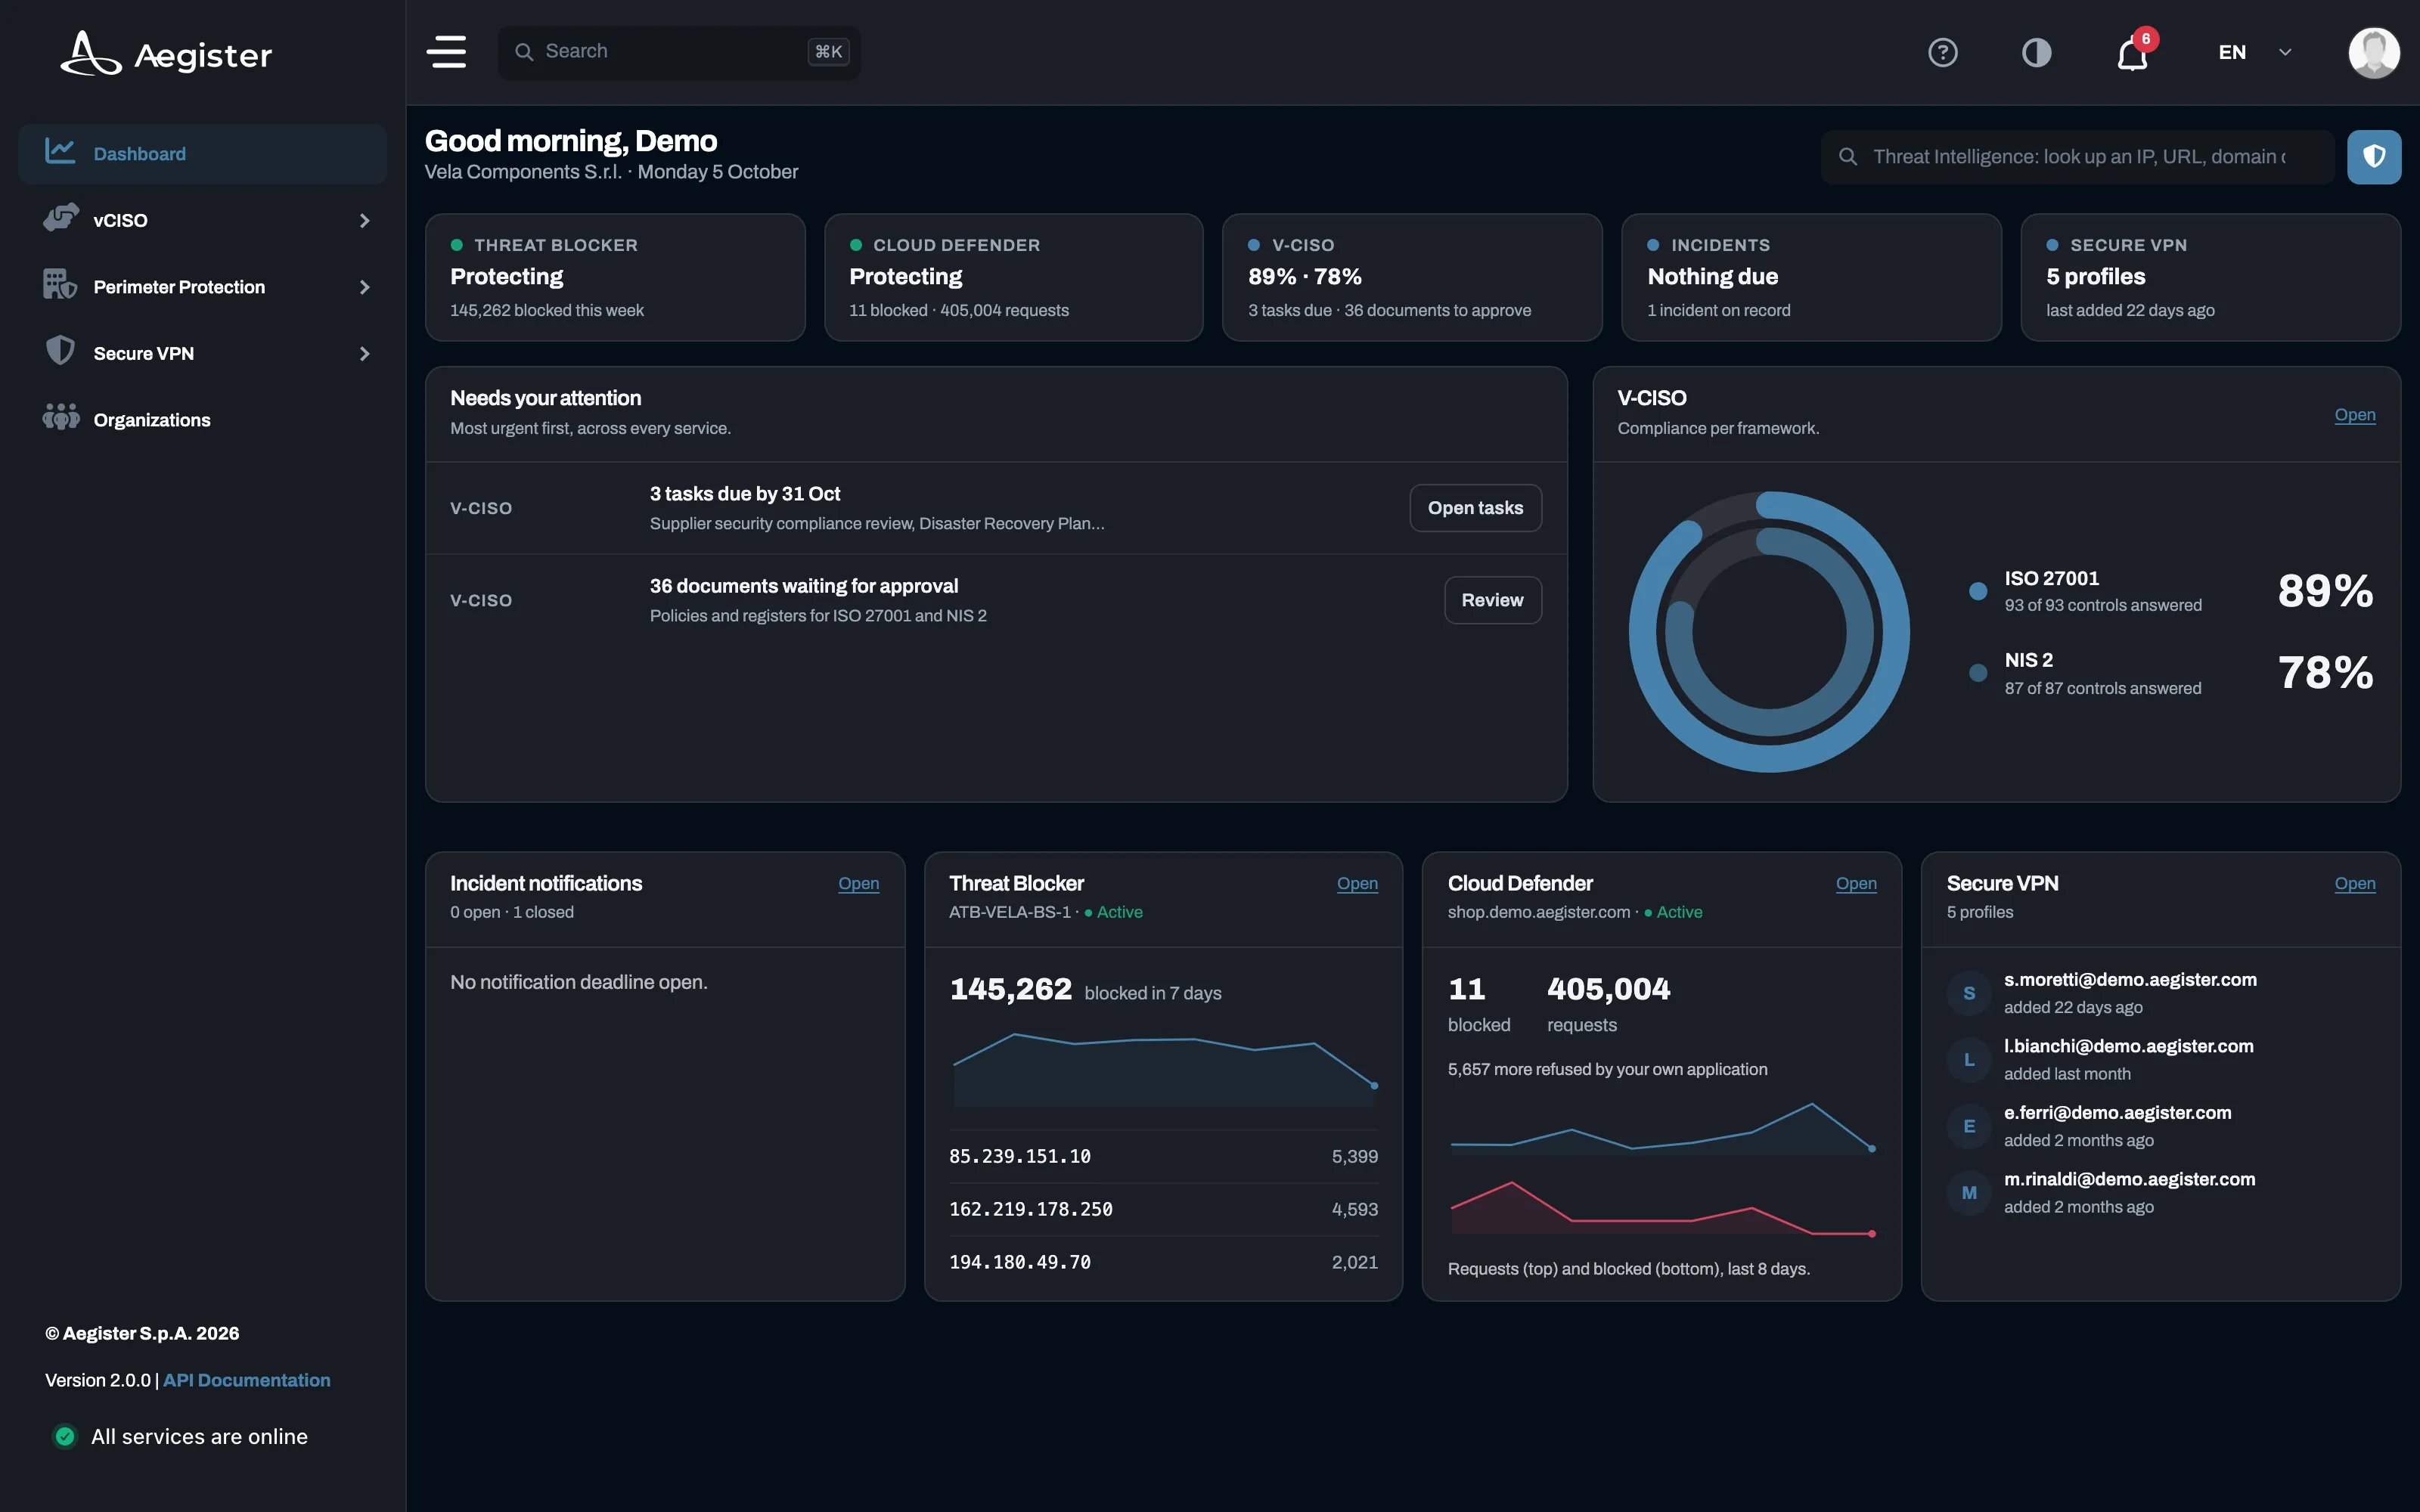Open the Cloud Defender panel link
Viewport: 2420px width, 1512px height.
tap(1856, 884)
